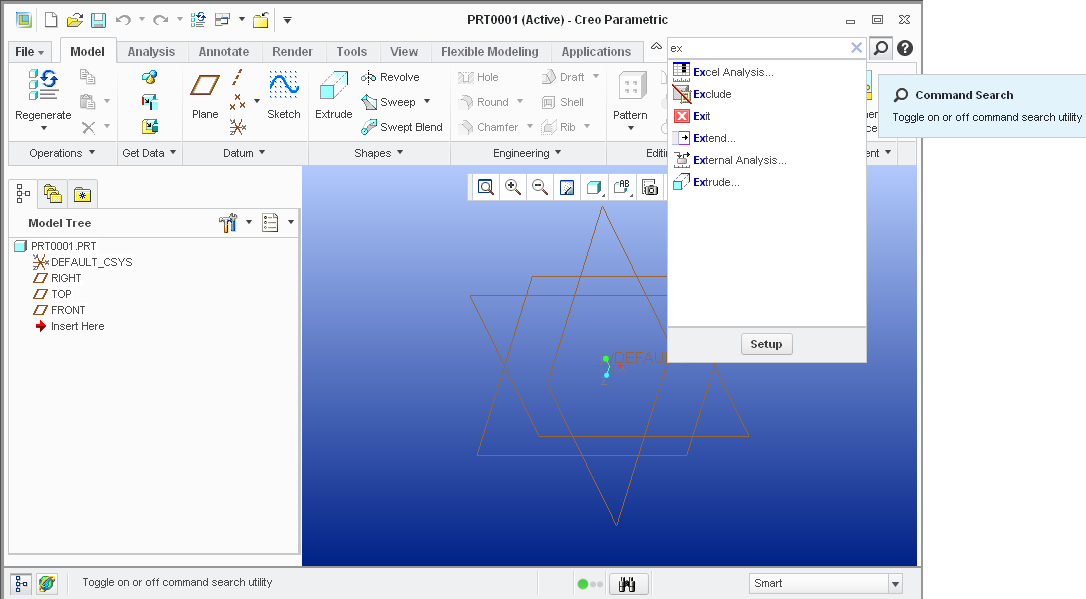Open a file using the folder icon

[x=74, y=20]
